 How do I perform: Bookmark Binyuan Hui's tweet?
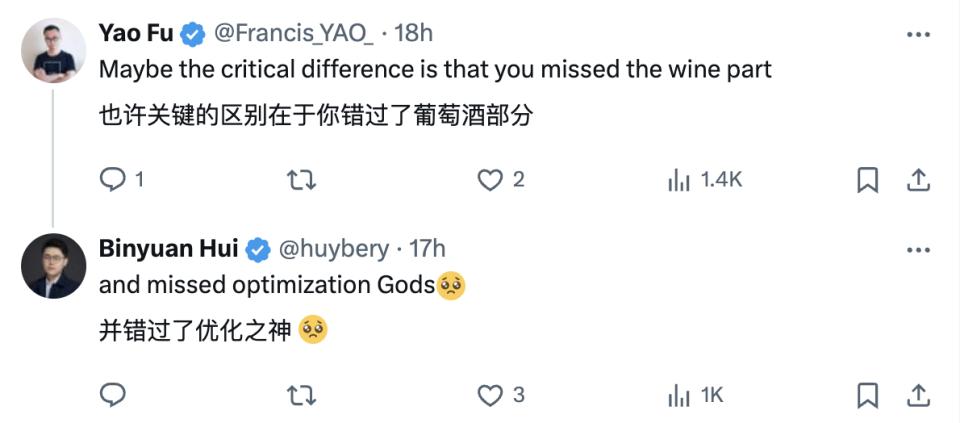(x=868, y=395)
